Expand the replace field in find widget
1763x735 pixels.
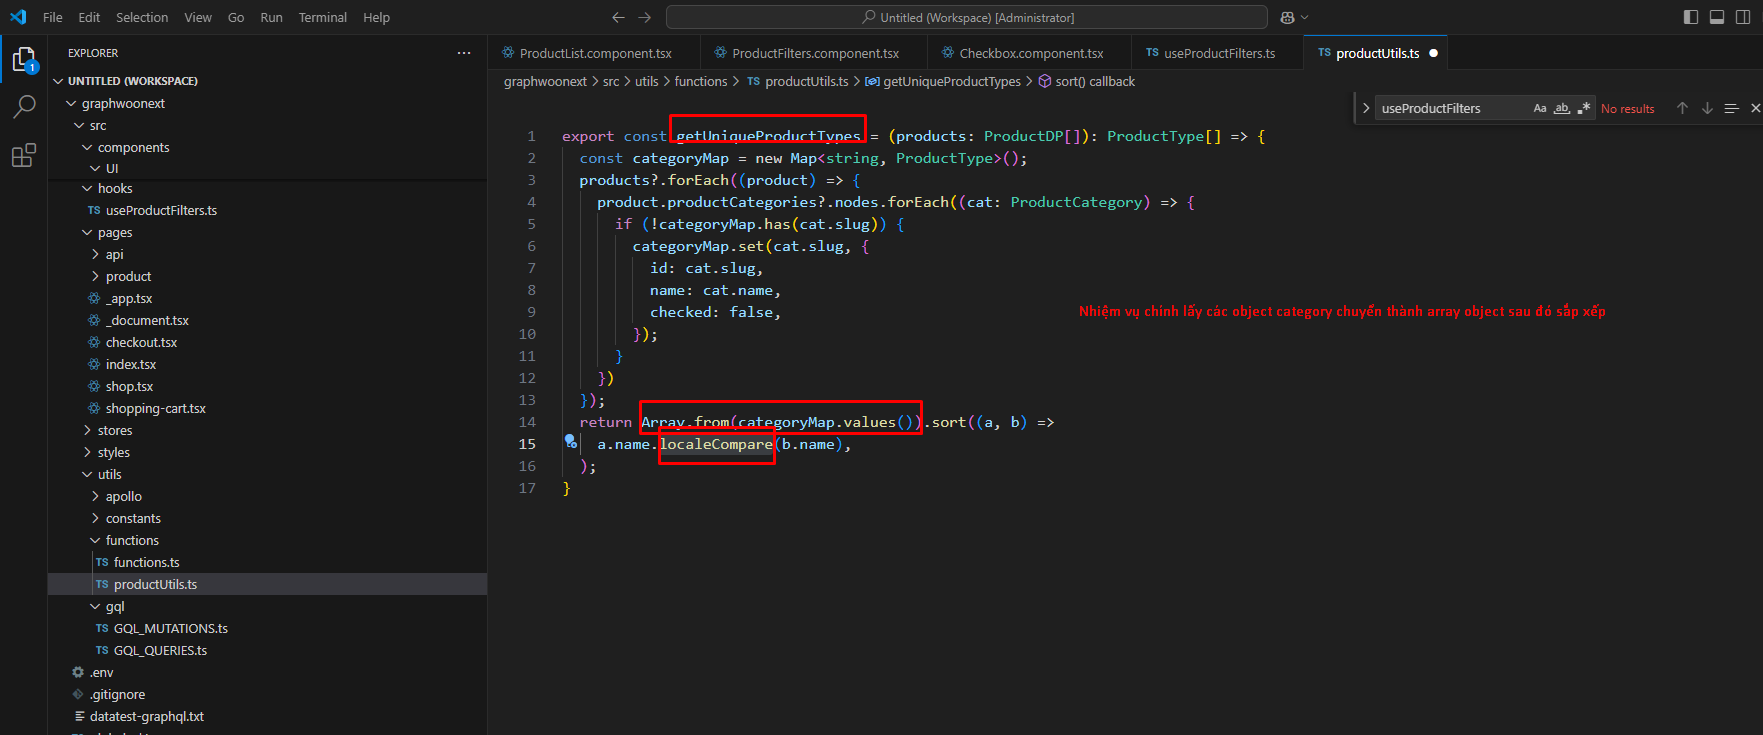tap(1366, 108)
